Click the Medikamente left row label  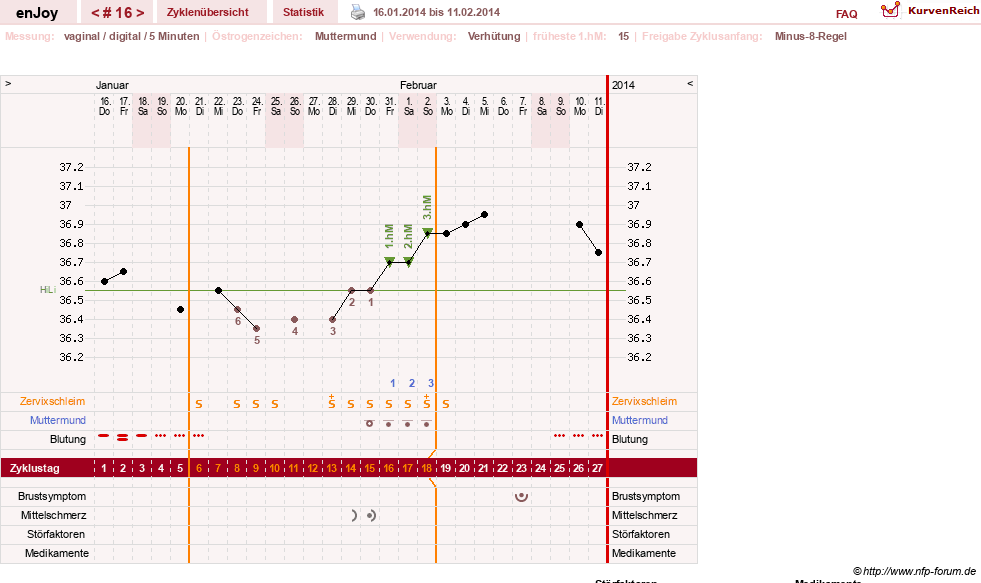56,553
